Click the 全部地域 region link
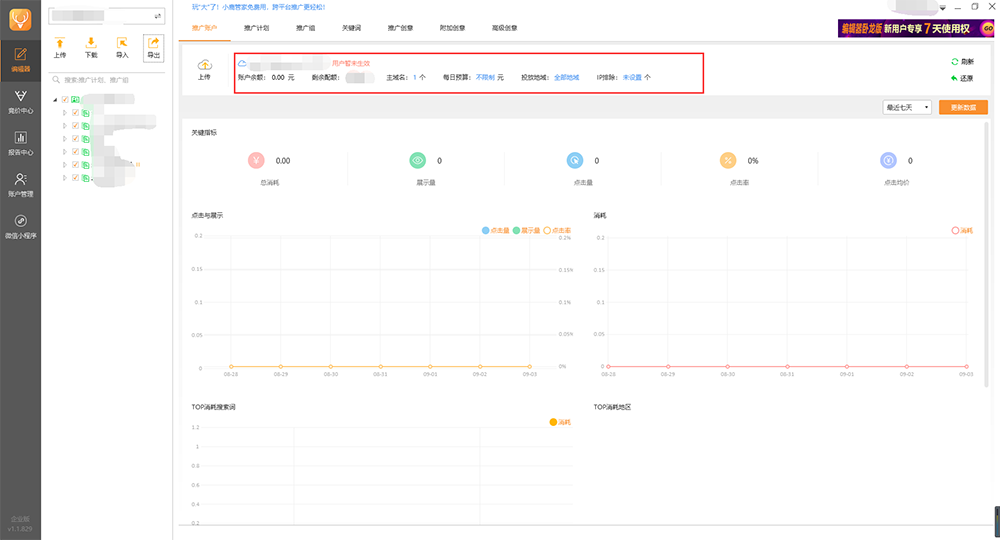The height and width of the screenshot is (540, 1000). pos(566,77)
